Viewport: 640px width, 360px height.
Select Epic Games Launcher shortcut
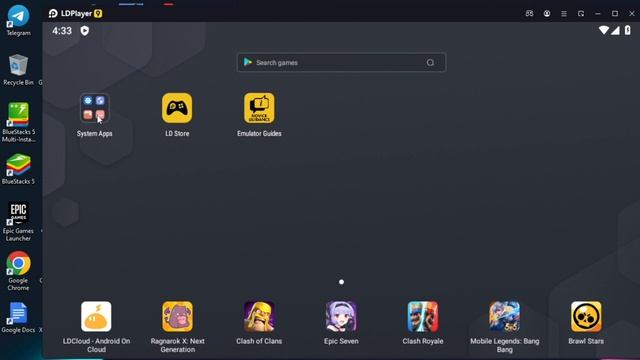[18, 222]
